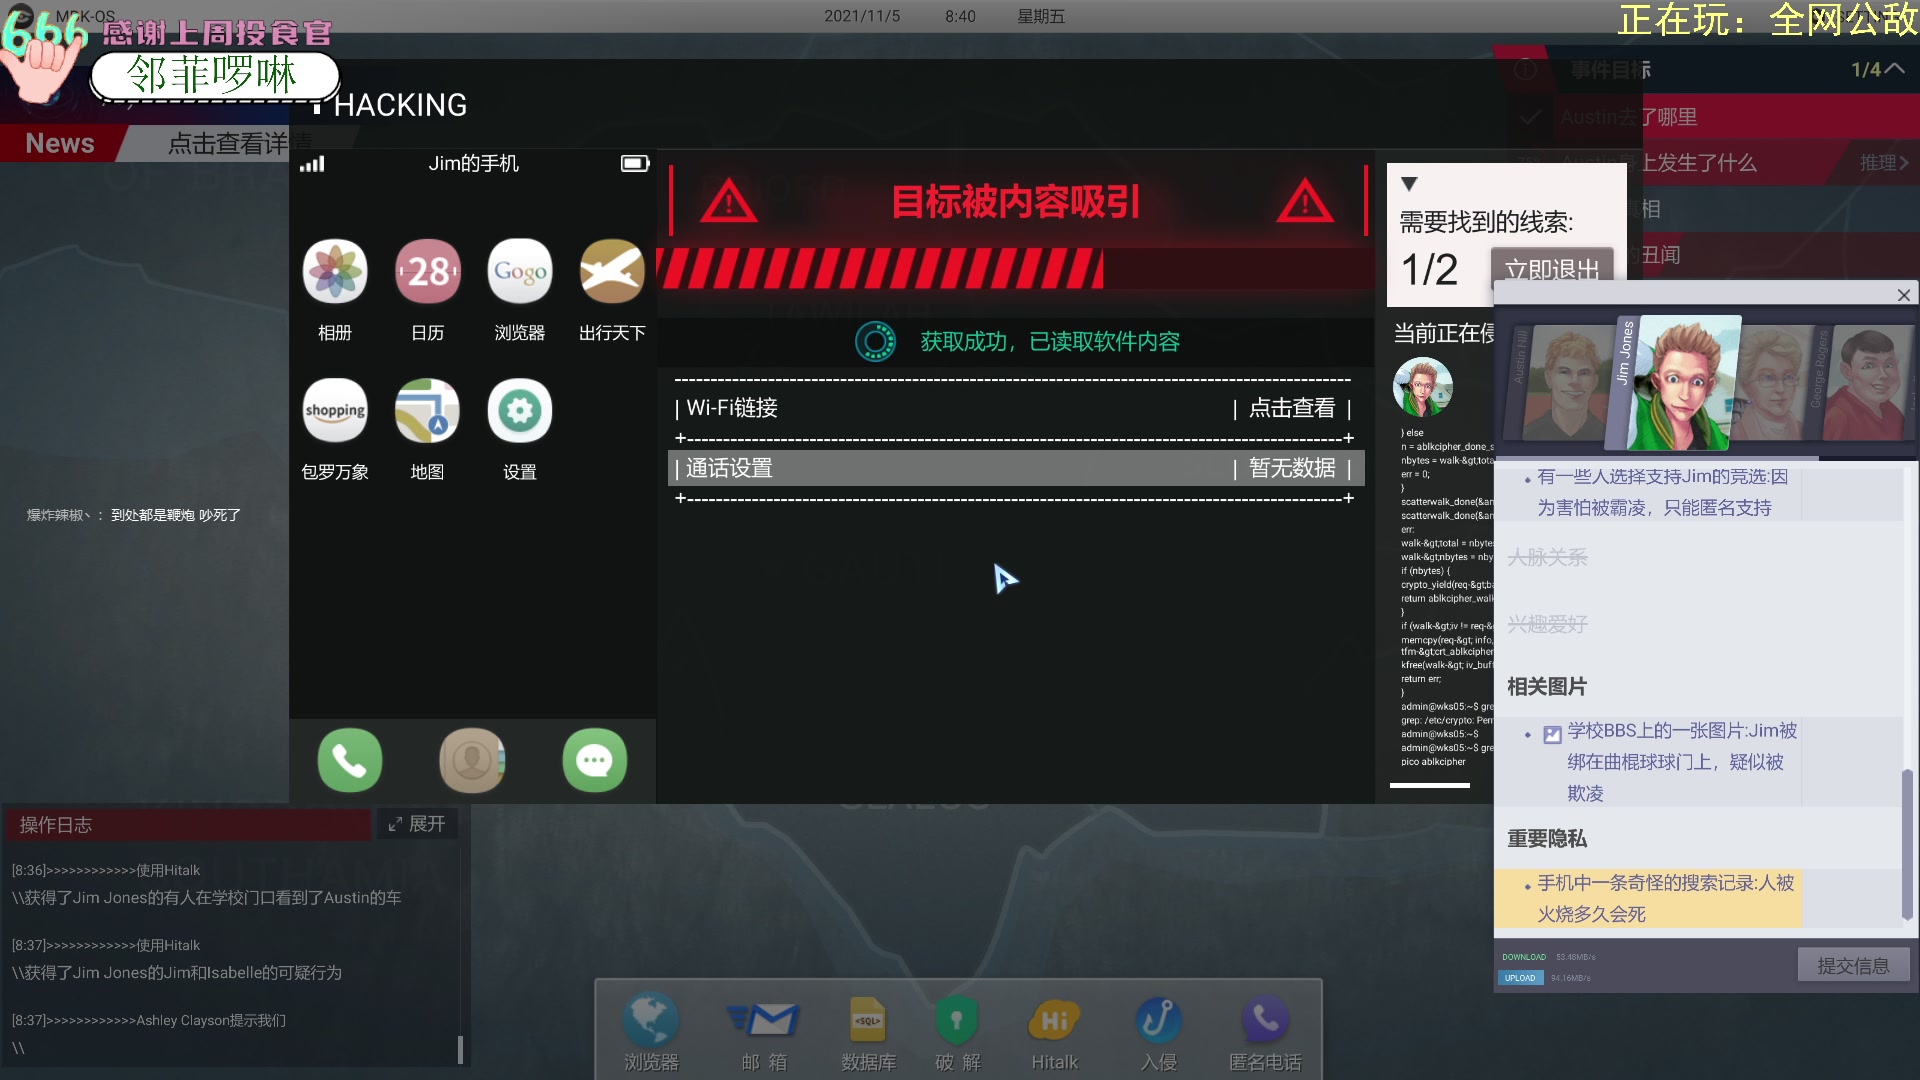Click the 8:40 clock in top bar
The image size is (1920, 1080).
pyautogui.click(x=960, y=16)
